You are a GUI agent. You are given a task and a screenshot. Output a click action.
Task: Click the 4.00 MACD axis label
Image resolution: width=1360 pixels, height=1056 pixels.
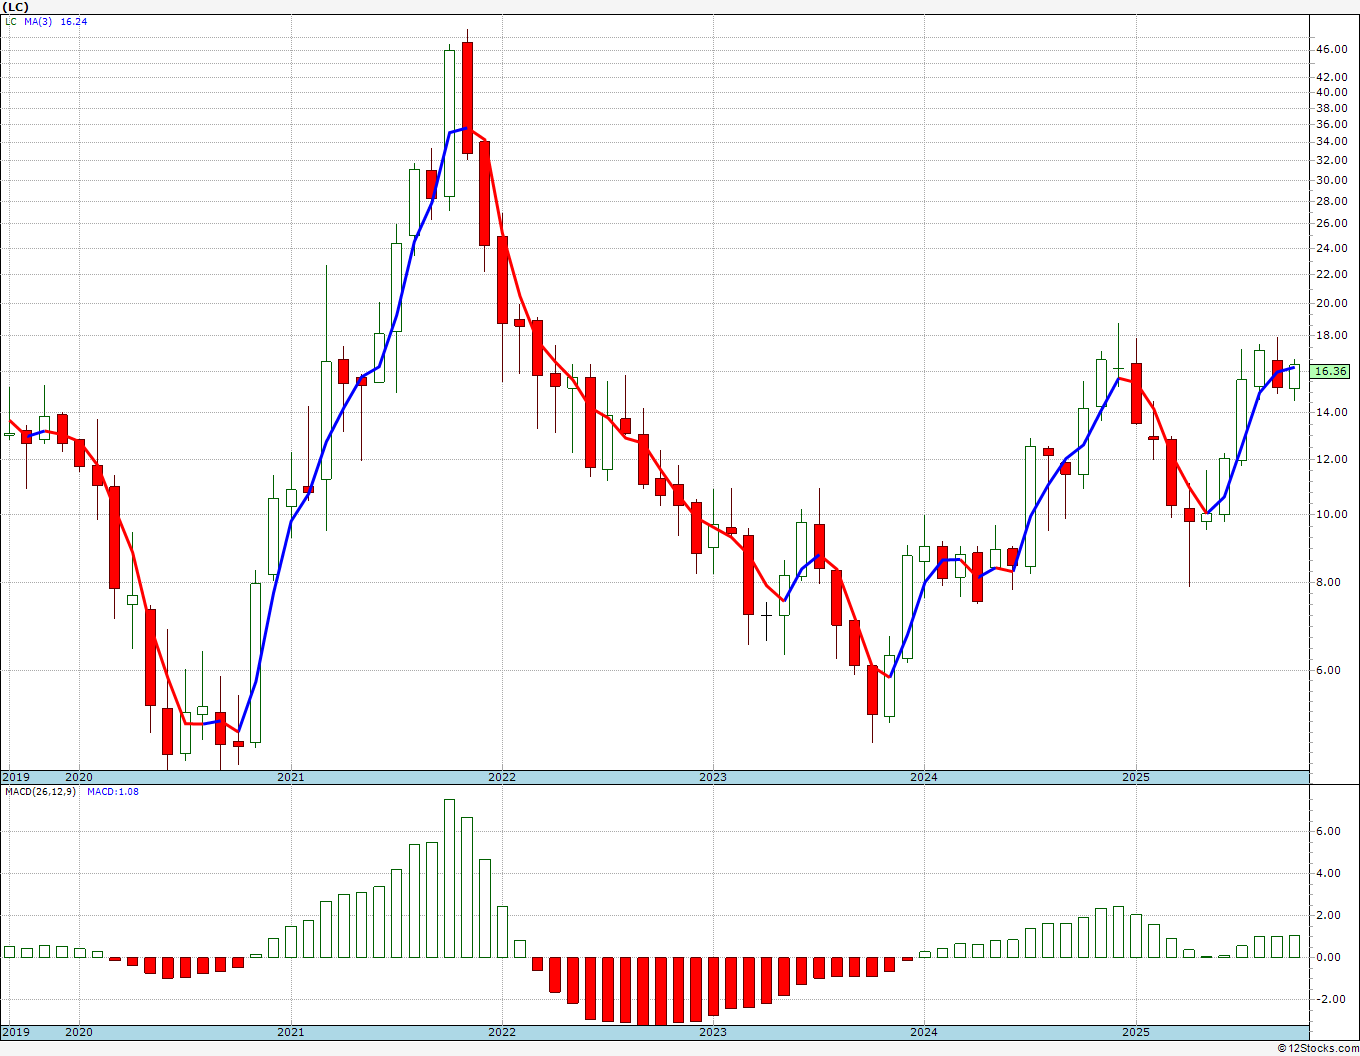click(x=1328, y=873)
